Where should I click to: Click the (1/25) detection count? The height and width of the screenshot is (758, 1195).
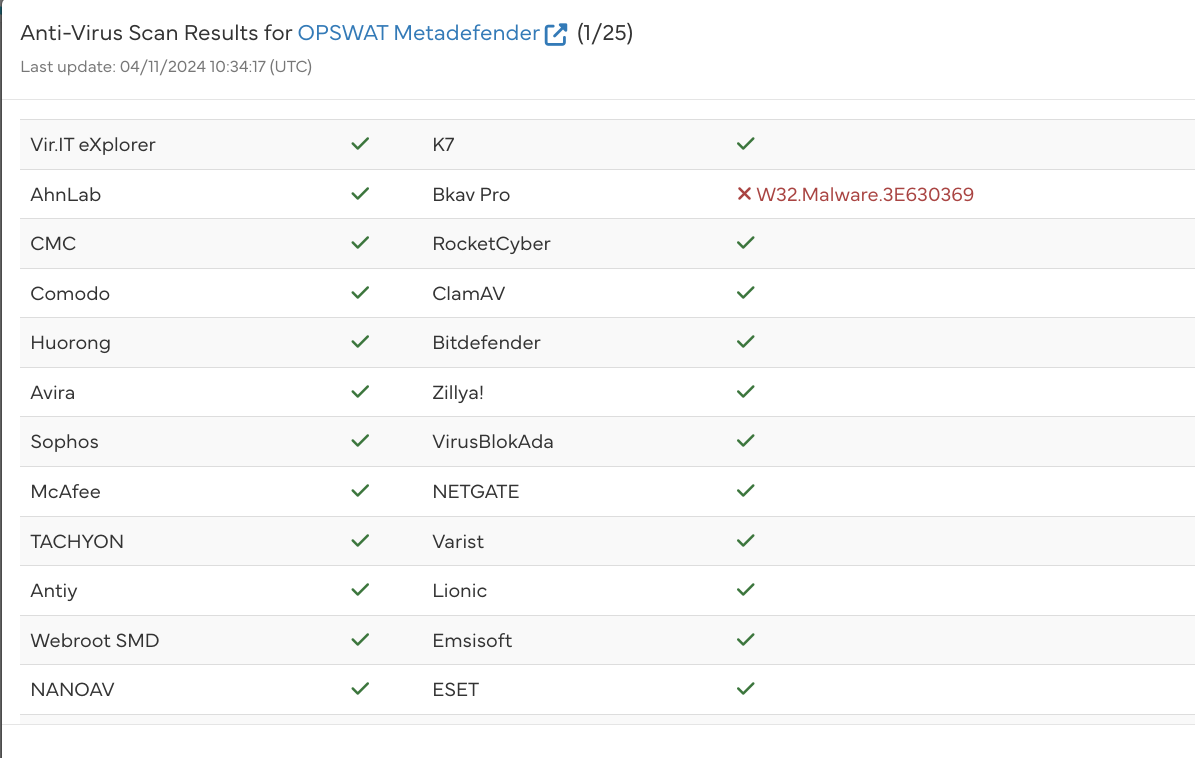point(605,33)
